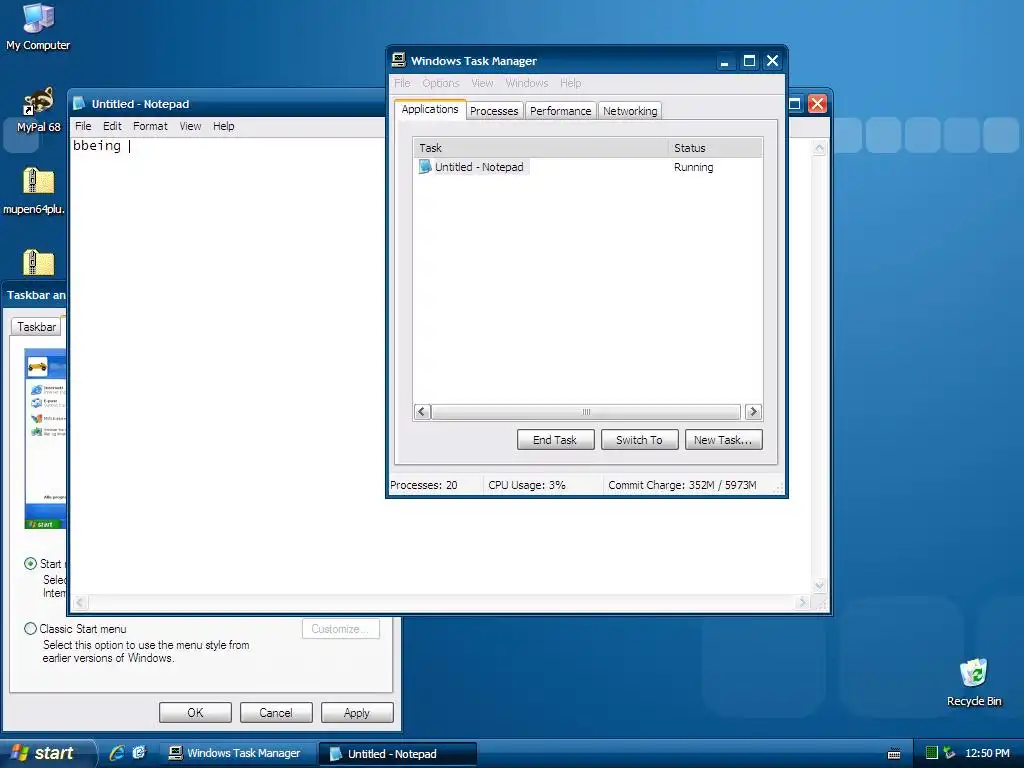Open the My Computer desktop icon
Image resolution: width=1024 pixels, height=768 pixels.
pyautogui.click(x=38, y=27)
